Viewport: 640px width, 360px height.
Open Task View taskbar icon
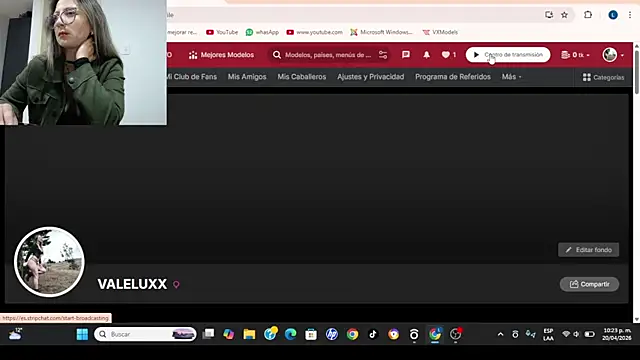(209, 334)
